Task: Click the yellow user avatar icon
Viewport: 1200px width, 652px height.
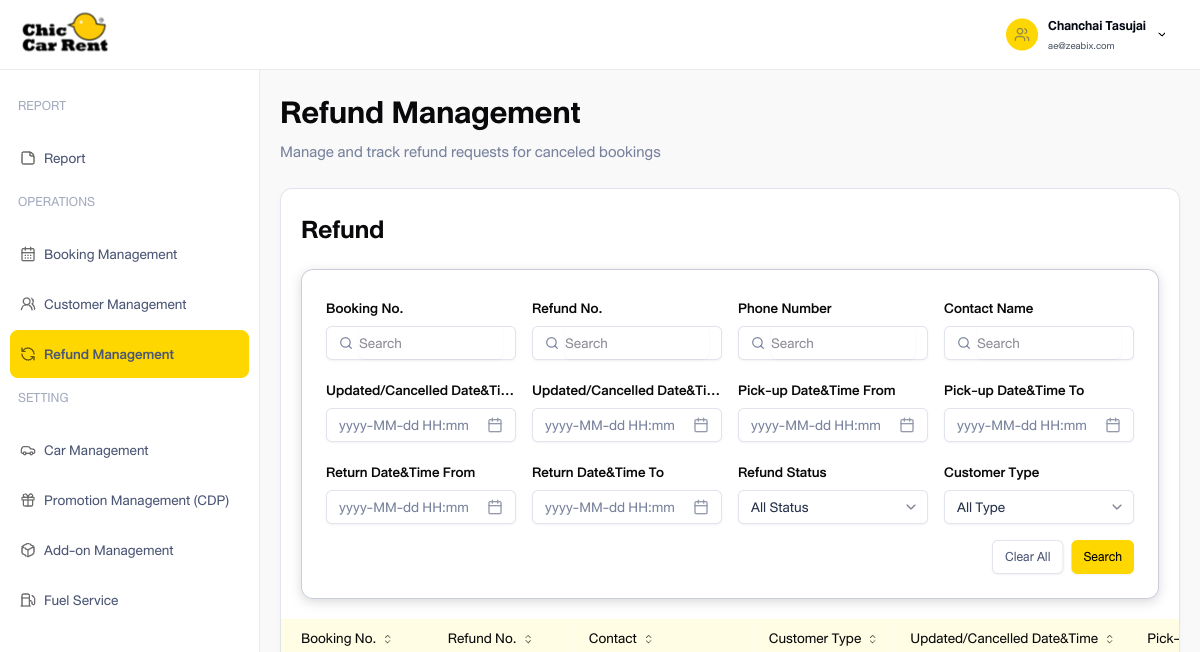Action: point(1022,35)
